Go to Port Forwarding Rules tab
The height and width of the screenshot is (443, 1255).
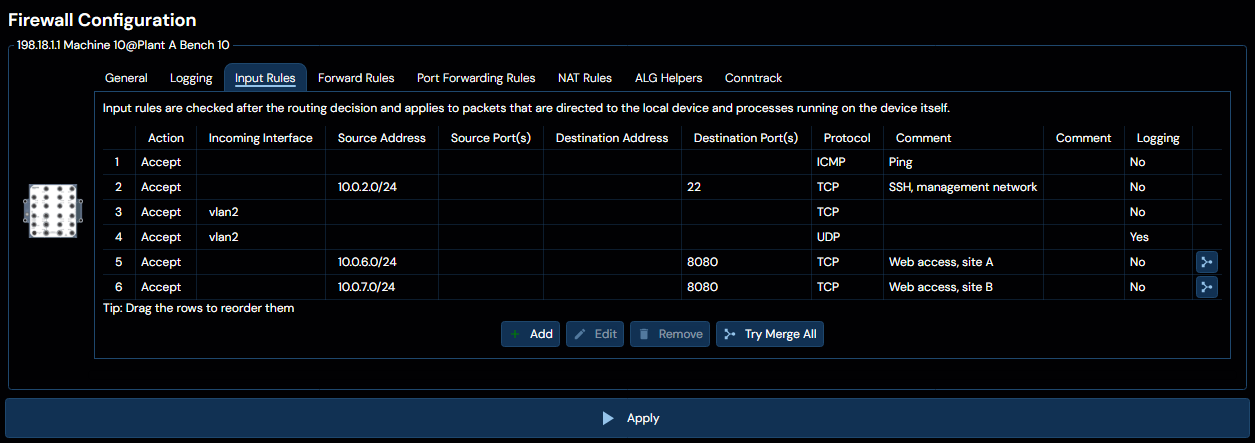(x=476, y=78)
